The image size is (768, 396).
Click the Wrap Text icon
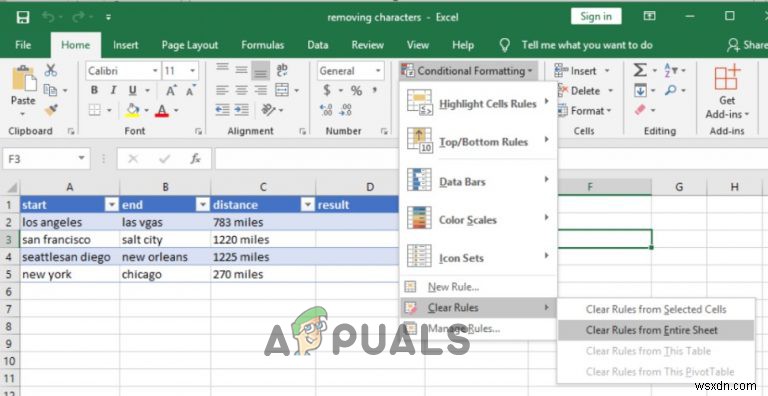pyautogui.click(x=282, y=70)
